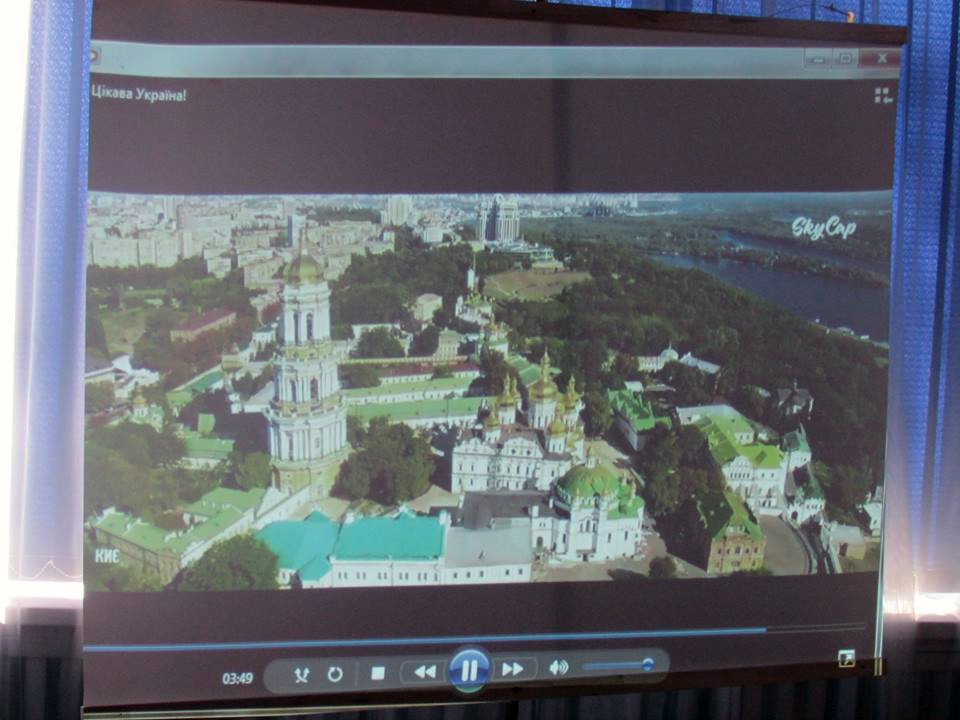The height and width of the screenshot is (720, 960).
Task: Close the media player window
Action: point(881,58)
